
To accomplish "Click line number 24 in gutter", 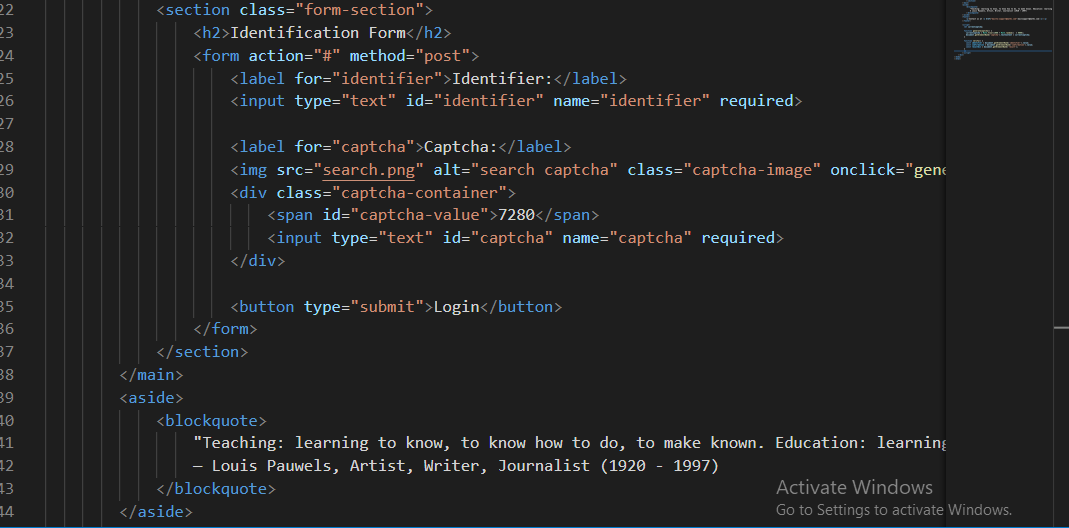I will 6,56.
